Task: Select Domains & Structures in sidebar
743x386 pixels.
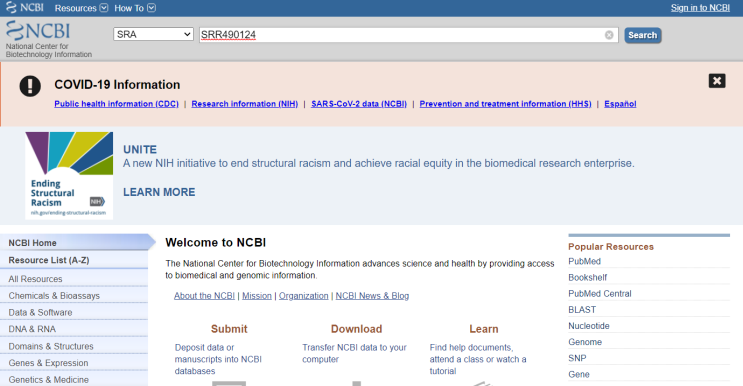Action: [74, 346]
